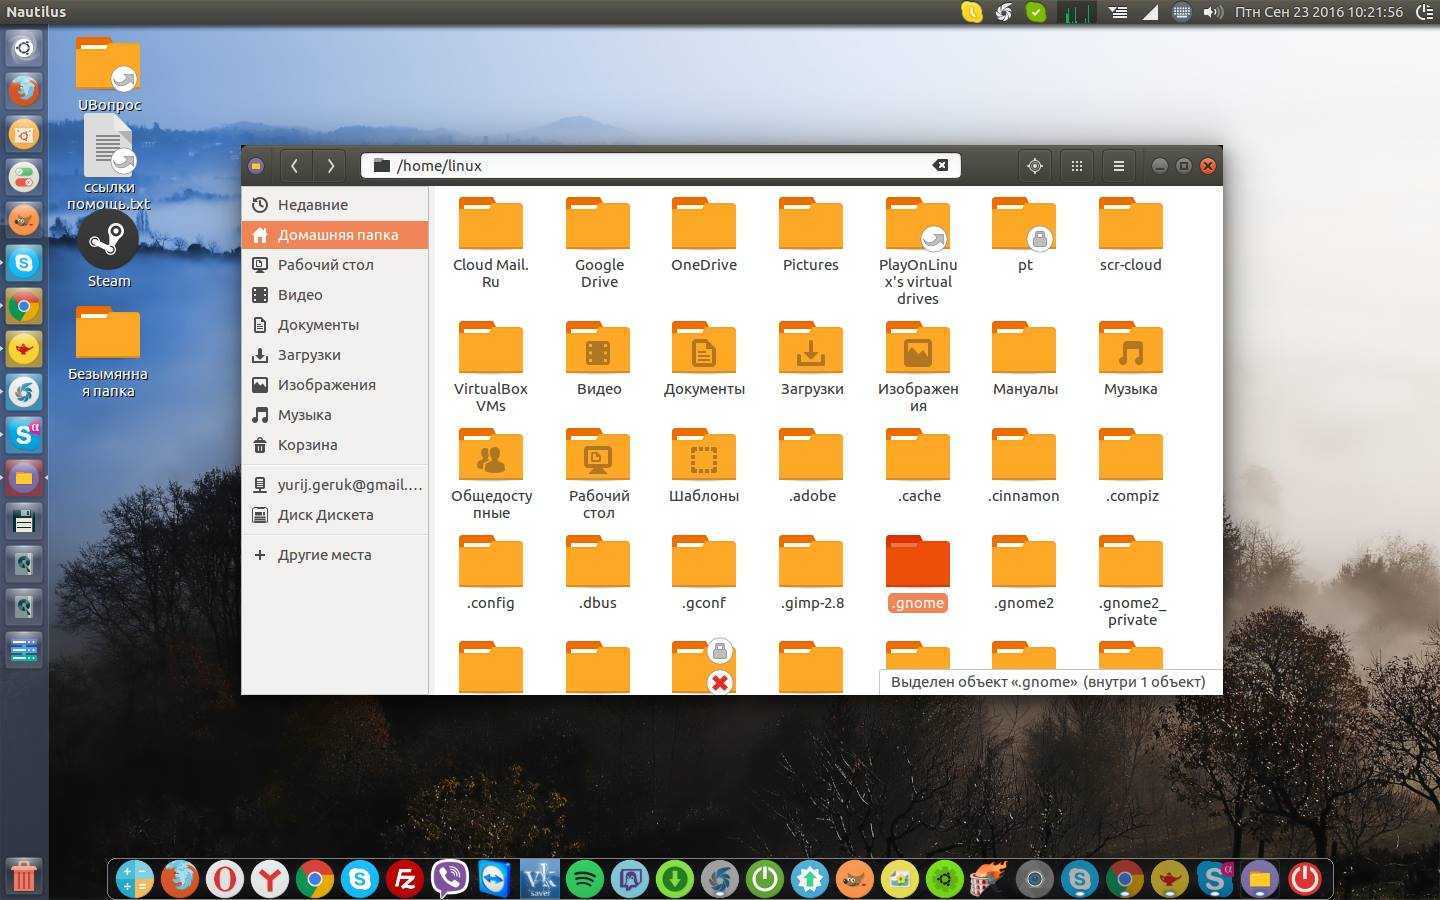Go to Корзина in the sidebar
Image resolution: width=1440 pixels, height=900 pixels.
(307, 445)
